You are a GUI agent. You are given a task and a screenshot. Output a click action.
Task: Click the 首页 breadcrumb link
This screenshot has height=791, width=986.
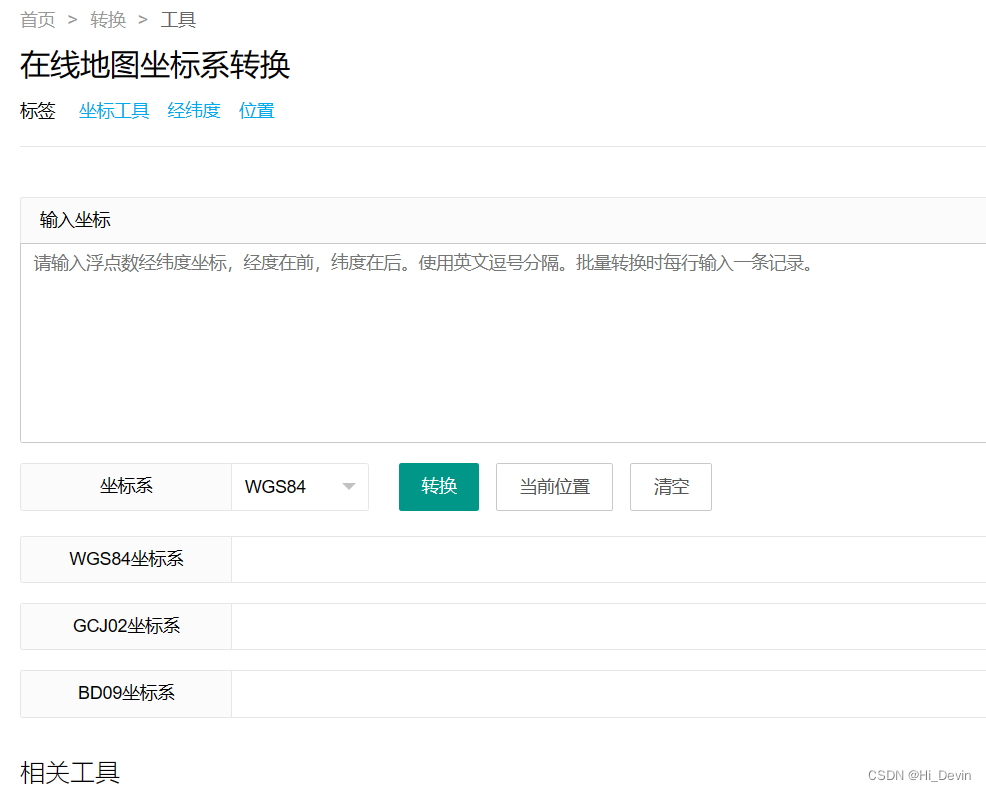(x=38, y=20)
